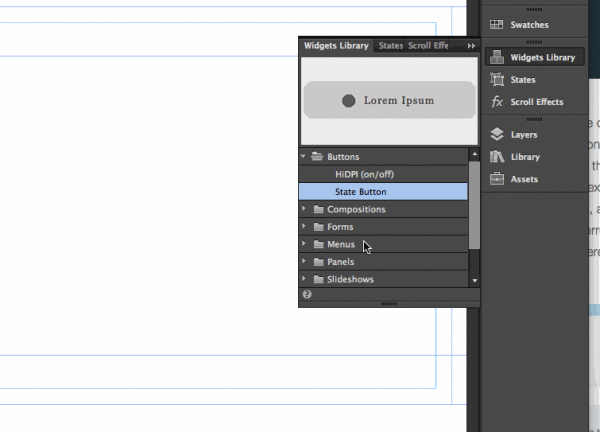Switch to the States tab
This screenshot has width=600, height=432.
(x=390, y=46)
